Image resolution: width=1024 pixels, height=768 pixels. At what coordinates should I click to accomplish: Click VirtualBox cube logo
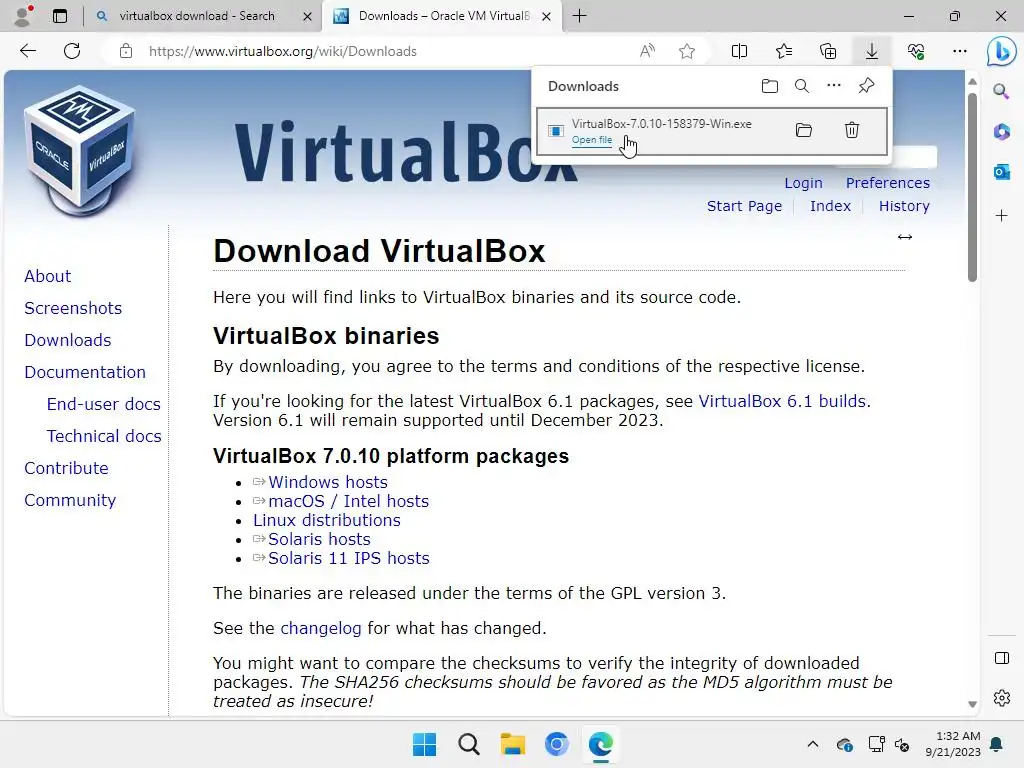(x=80, y=152)
